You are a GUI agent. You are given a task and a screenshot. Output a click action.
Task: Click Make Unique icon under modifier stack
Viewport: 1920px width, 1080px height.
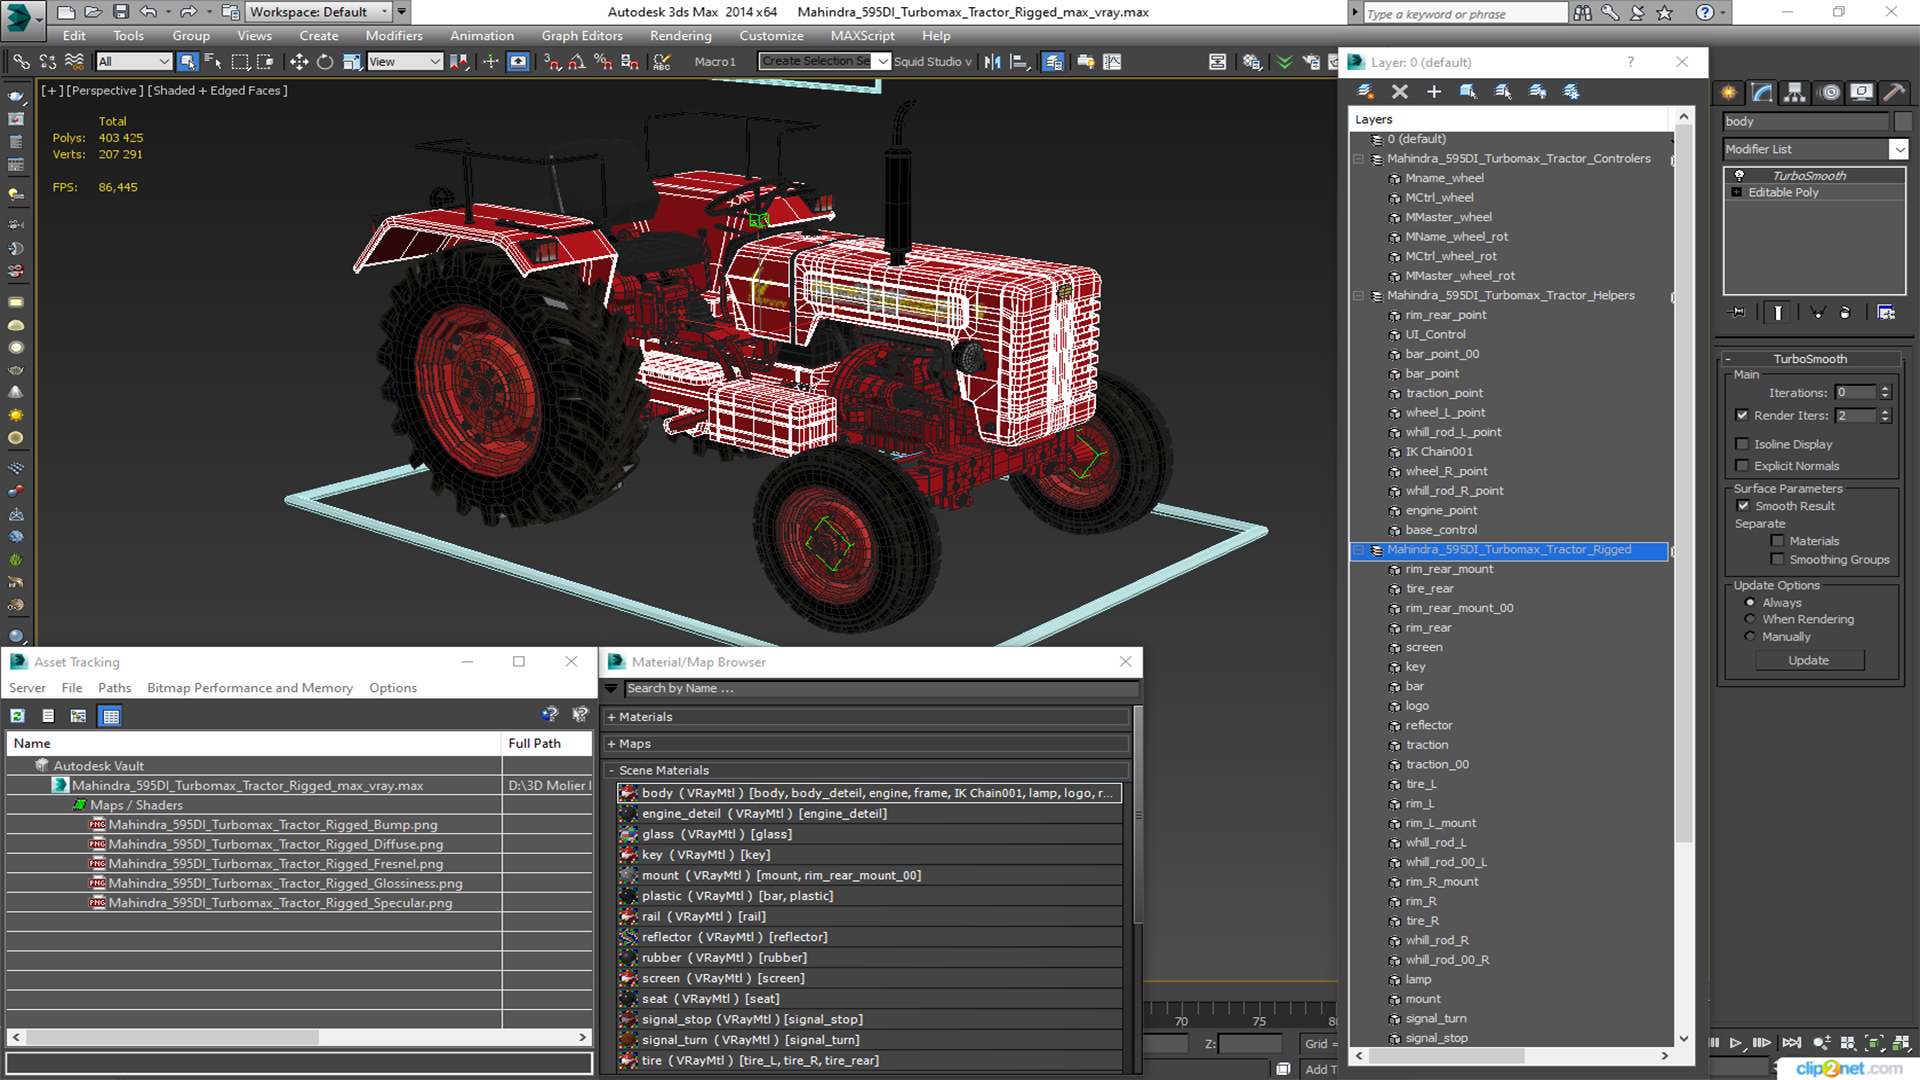1818,312
